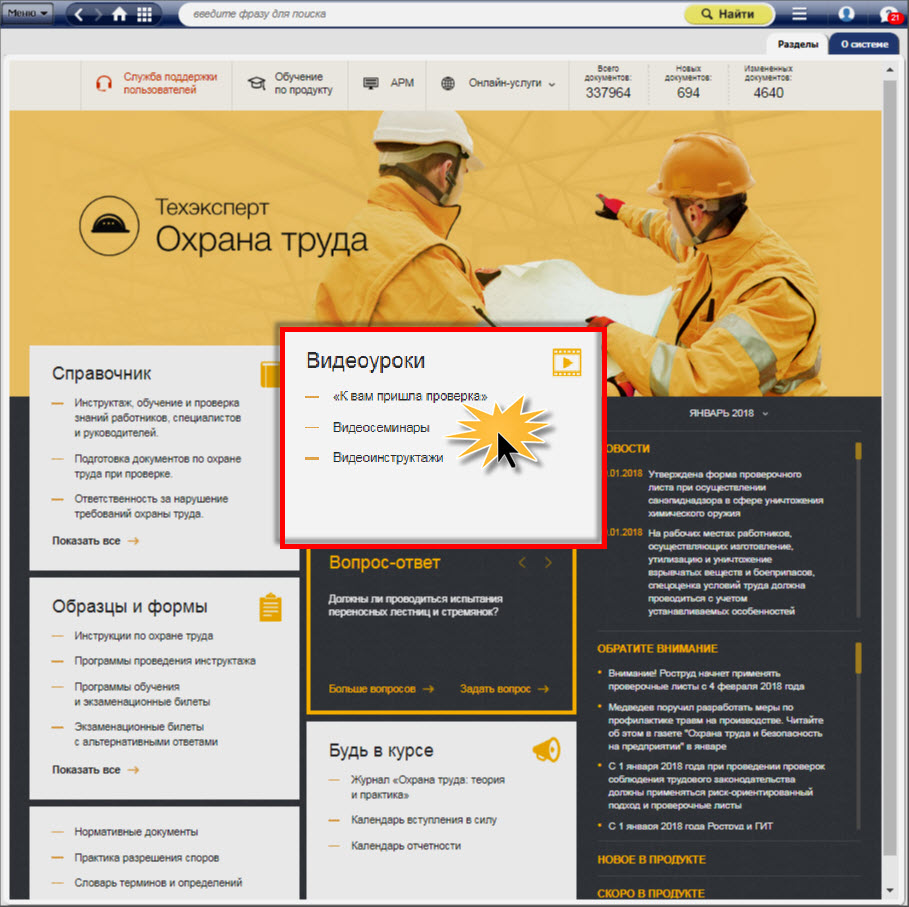The image size is (909, 907).
Task: Click the hamburger list icon beside Найти
Action: pos(799,14)
